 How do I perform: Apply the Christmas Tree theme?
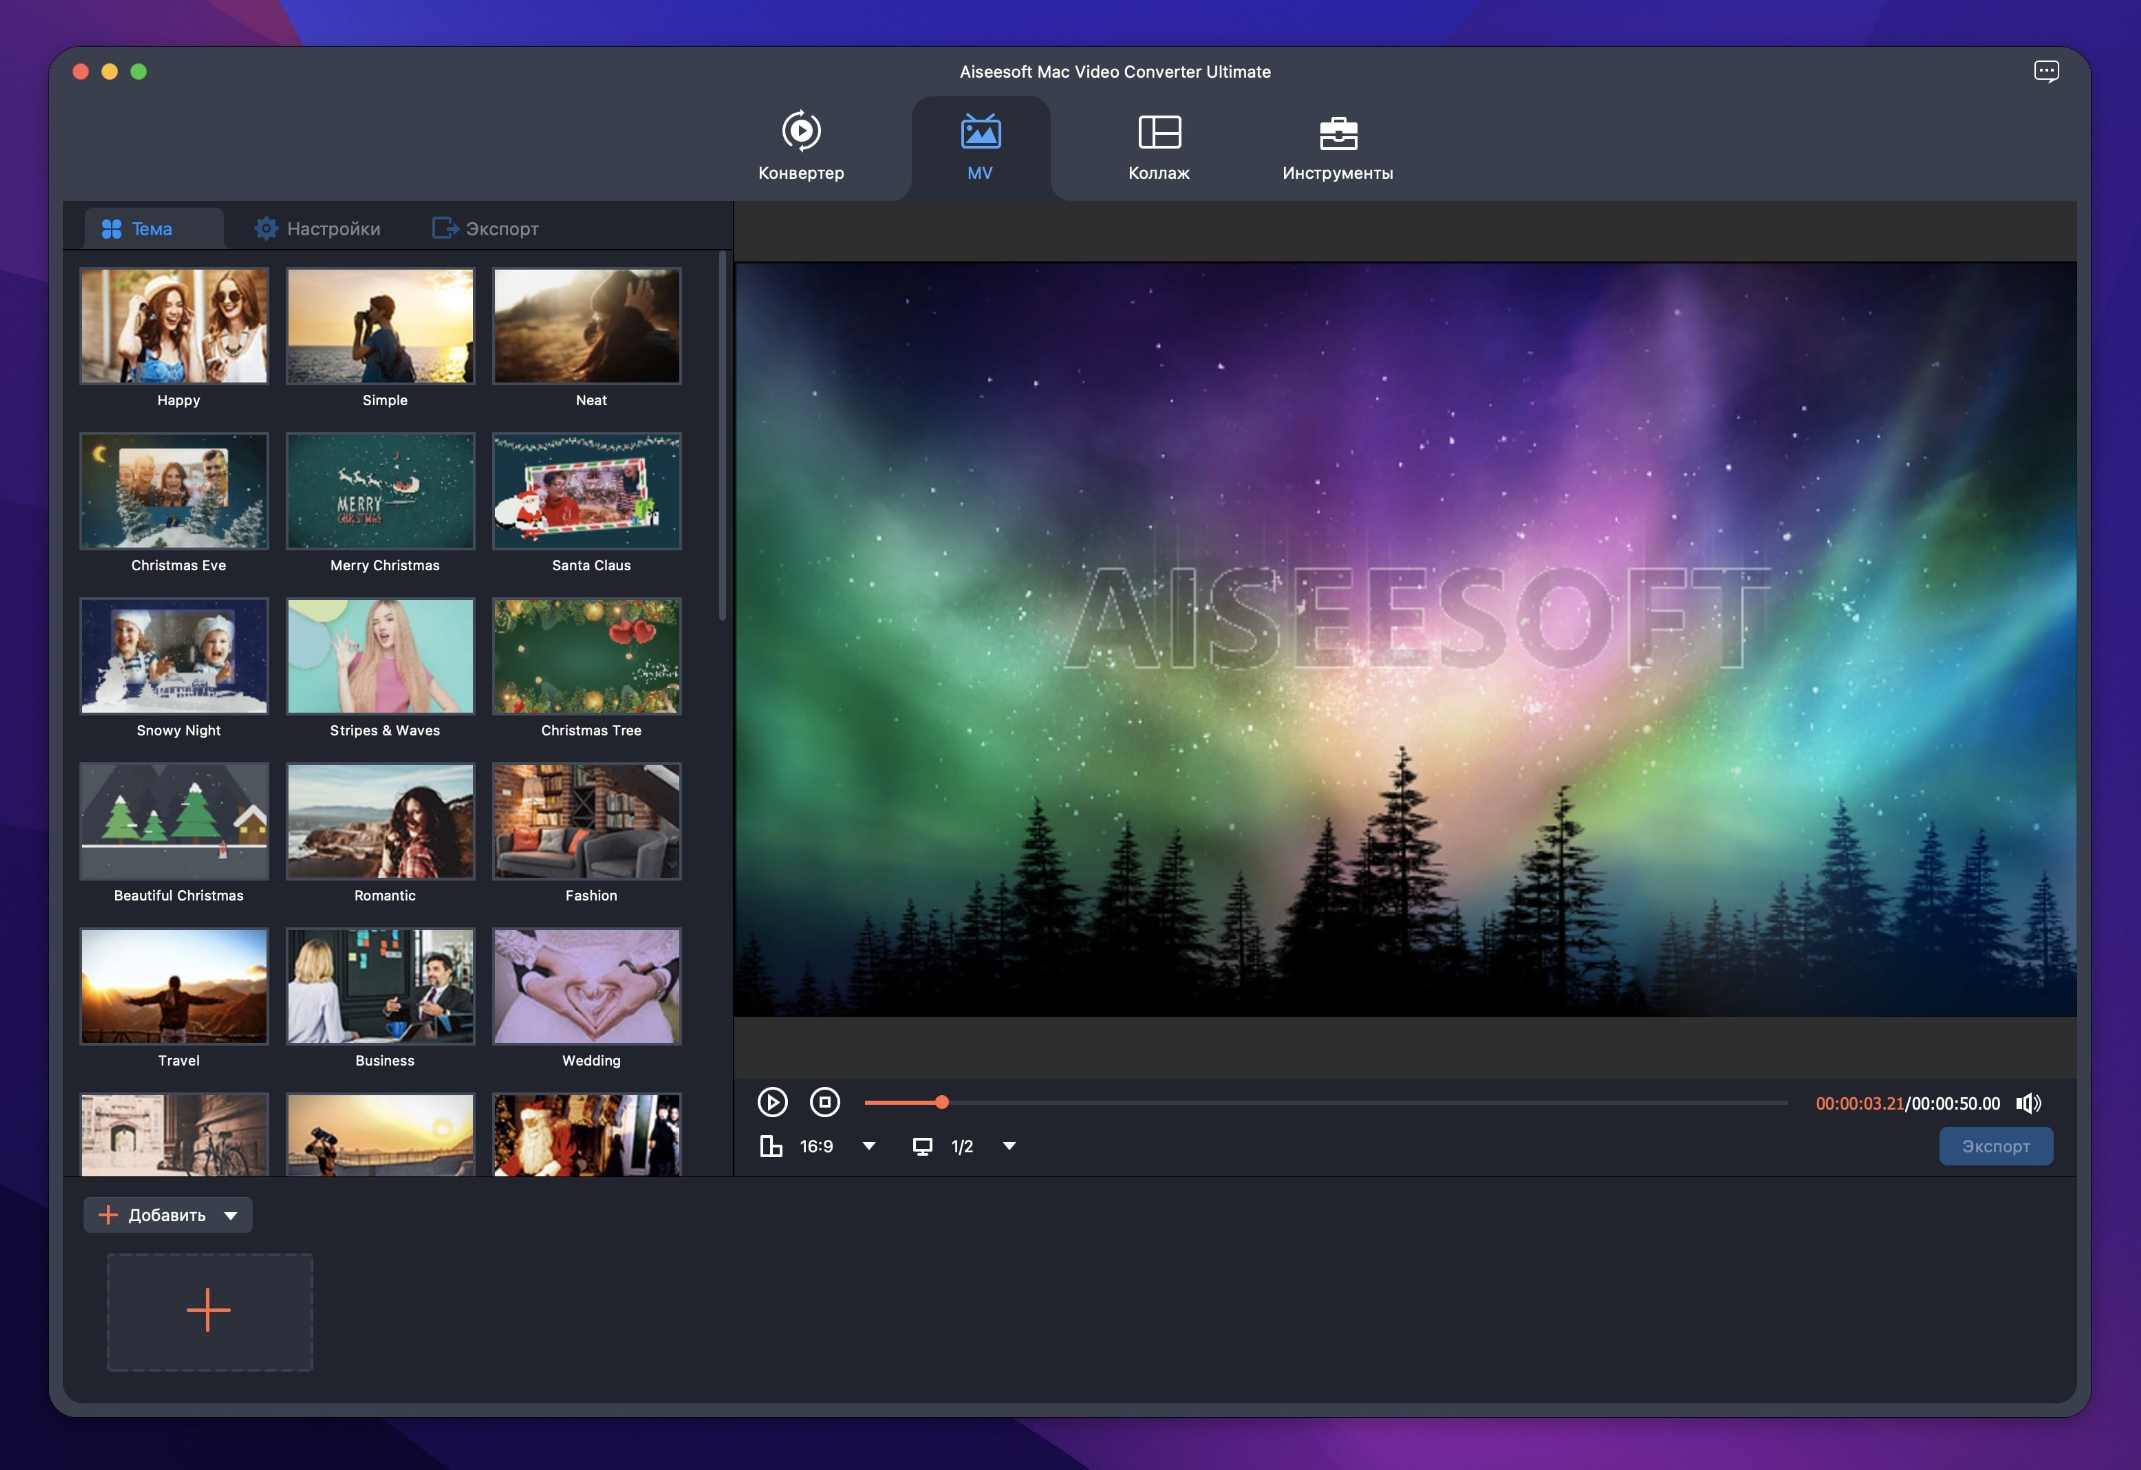tap(587, 656)
